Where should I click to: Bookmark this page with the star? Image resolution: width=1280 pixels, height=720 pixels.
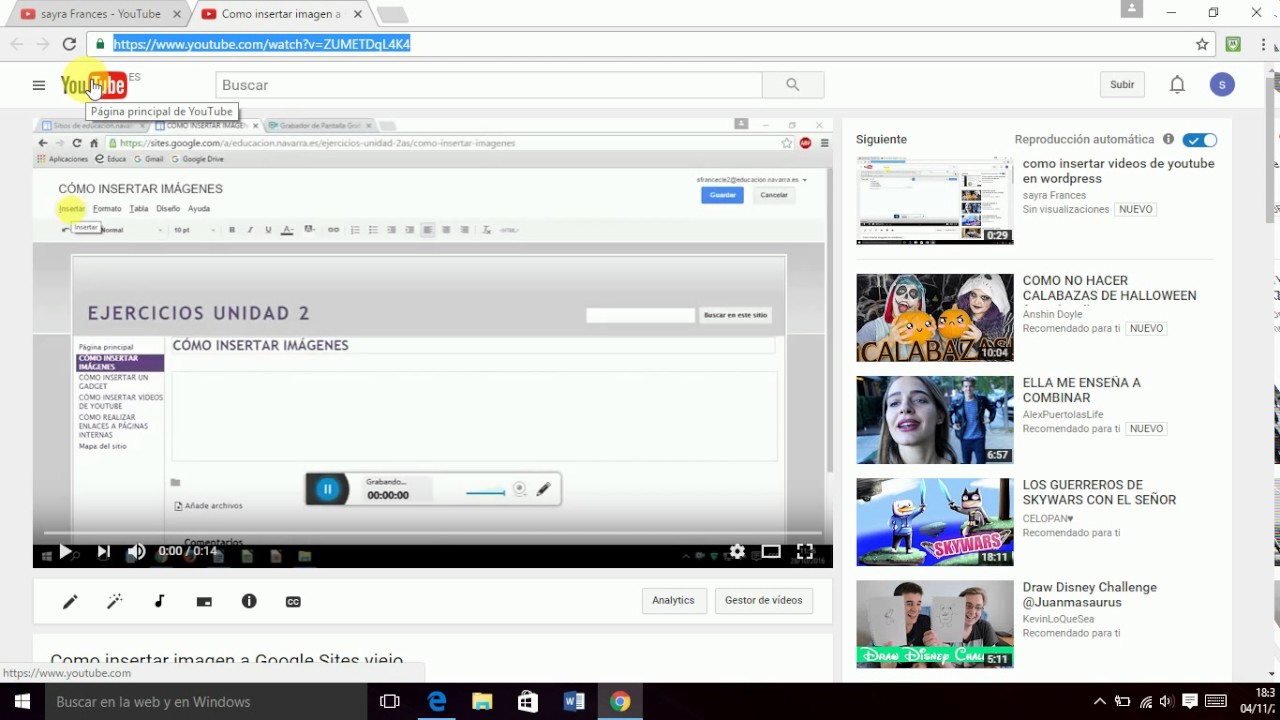(1202, 44)
